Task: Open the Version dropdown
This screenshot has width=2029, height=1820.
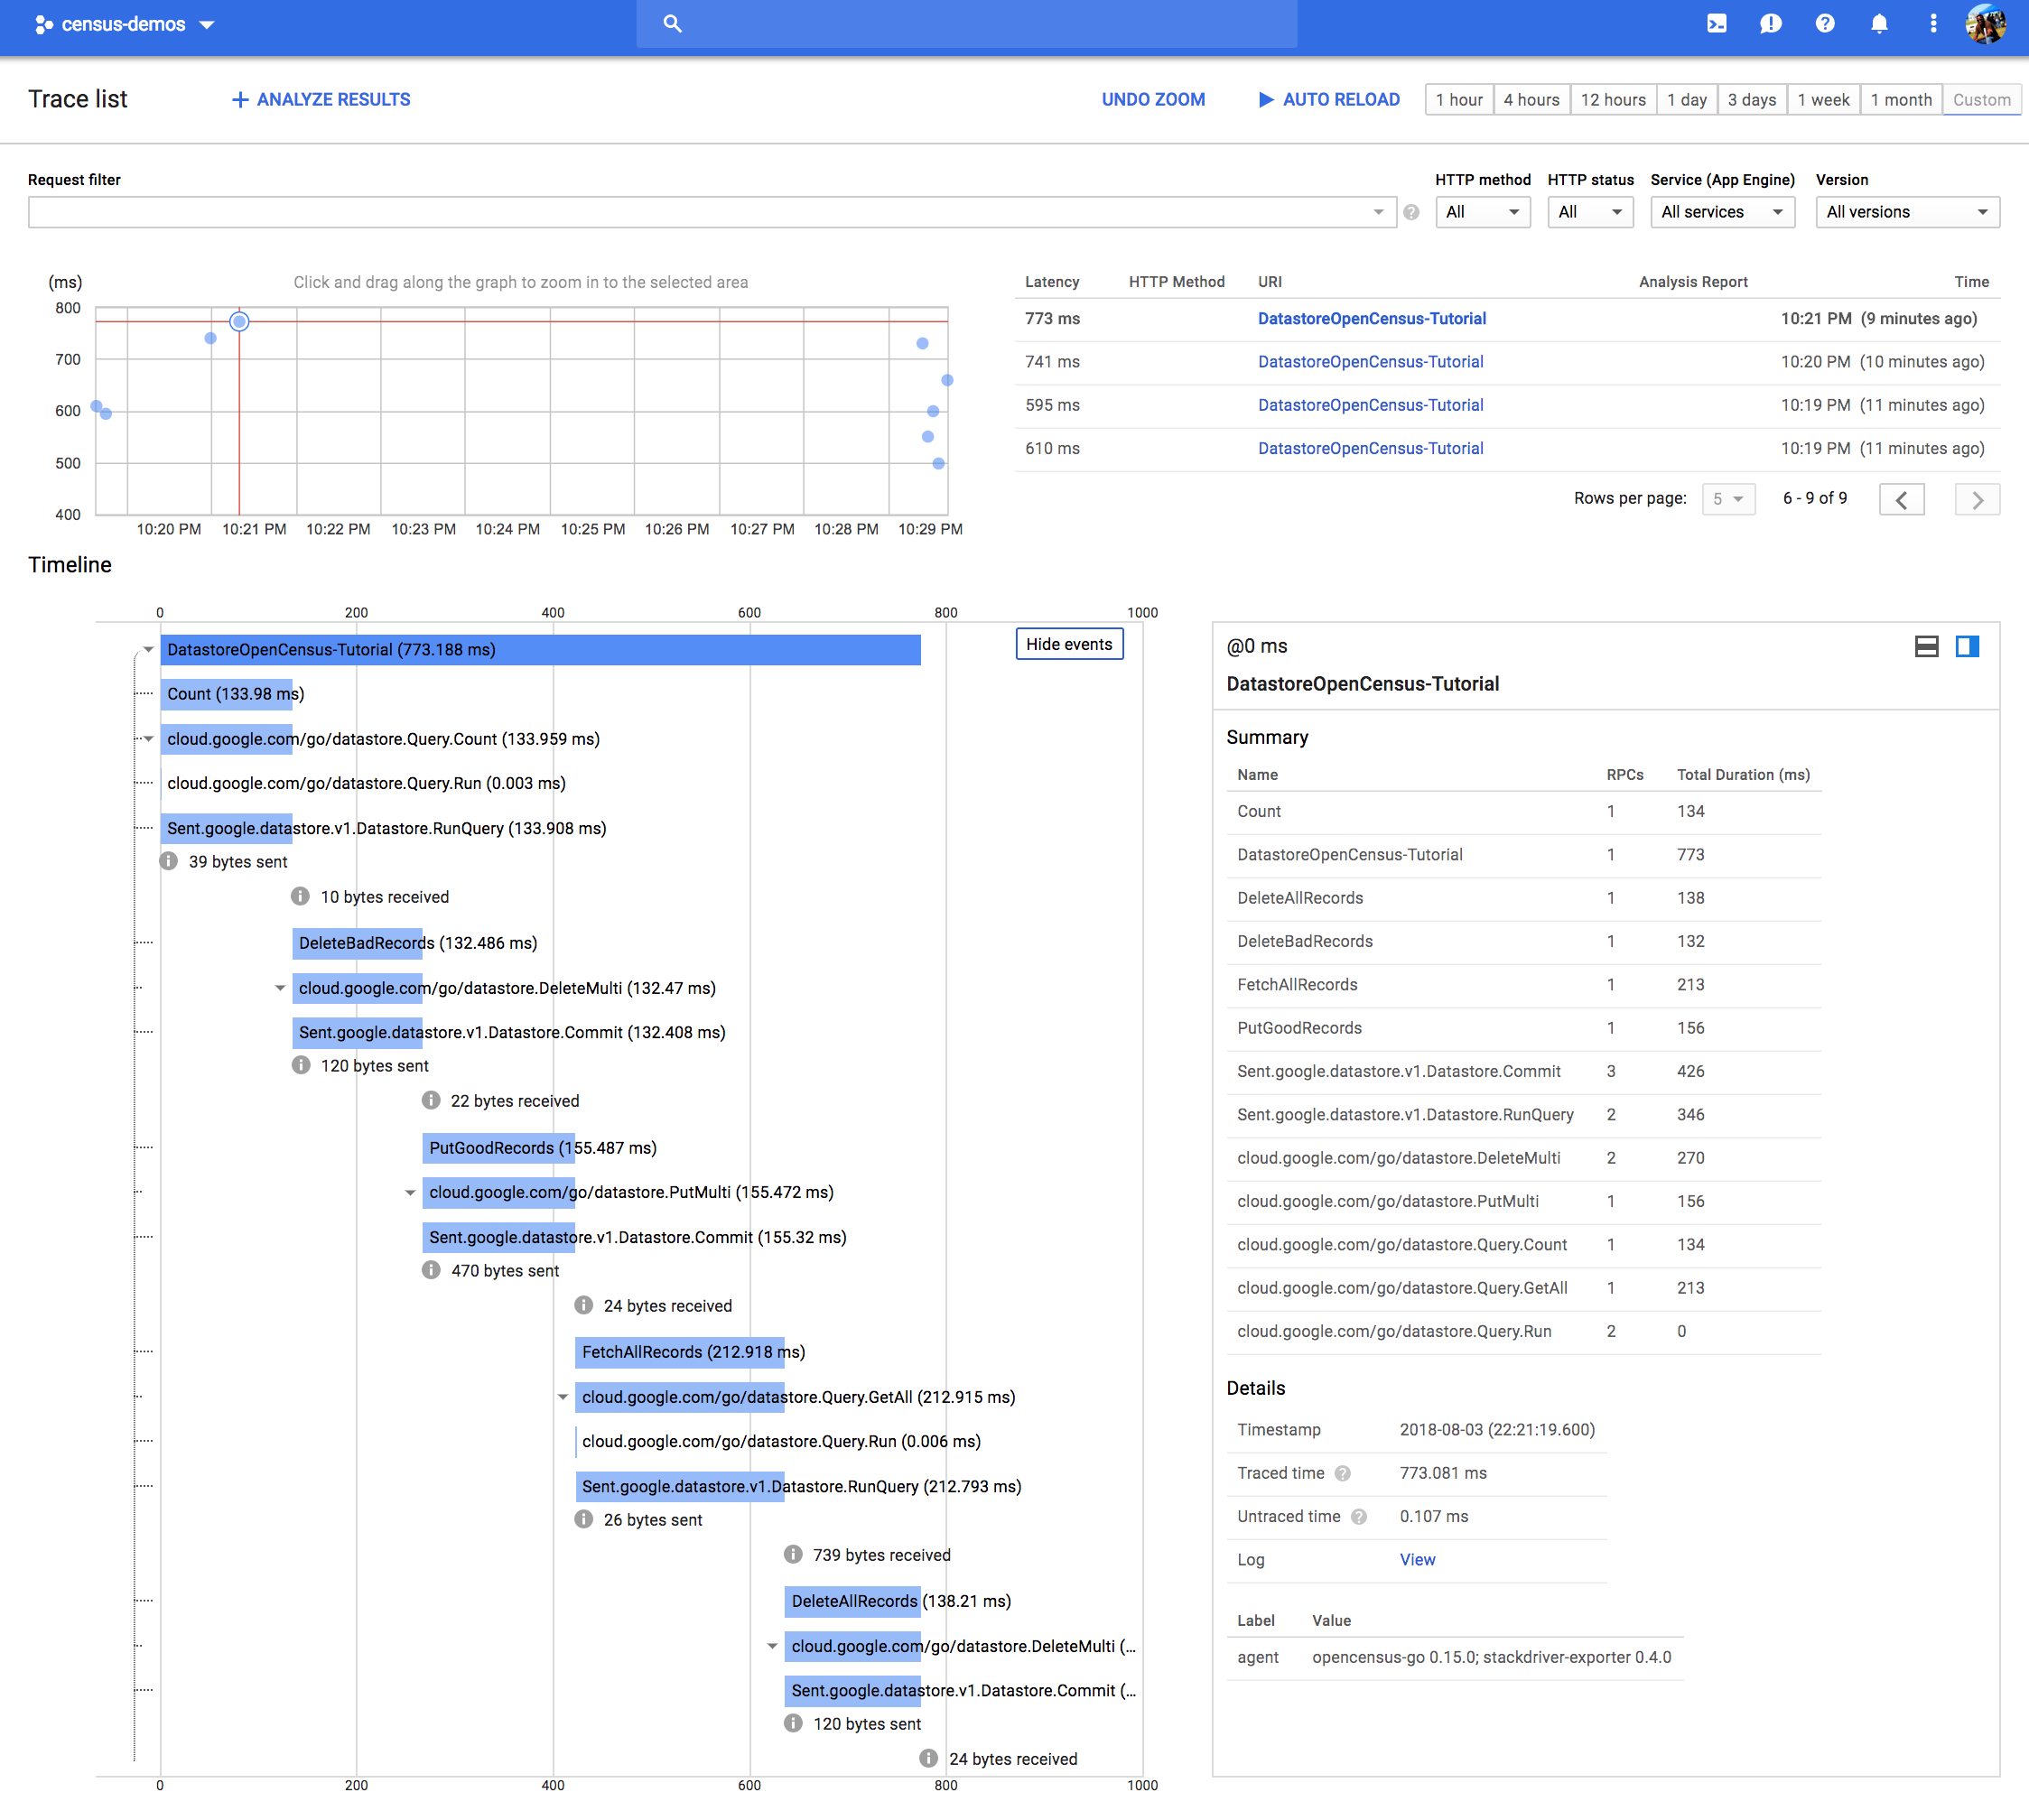Action: pyautogui.click(x=1907, y=212)
